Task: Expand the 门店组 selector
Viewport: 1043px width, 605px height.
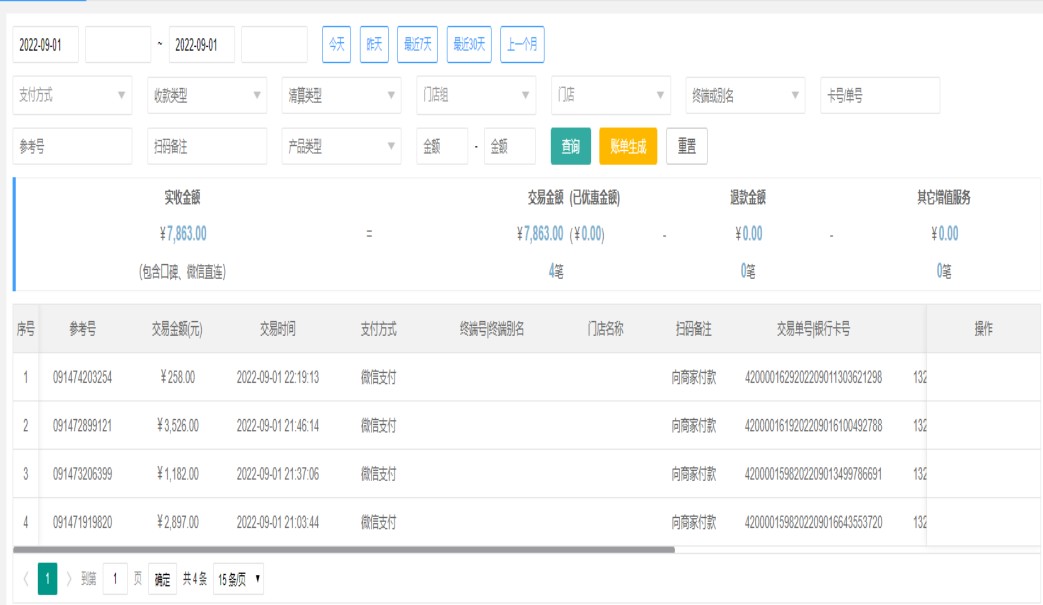Action: coord(475,95)
